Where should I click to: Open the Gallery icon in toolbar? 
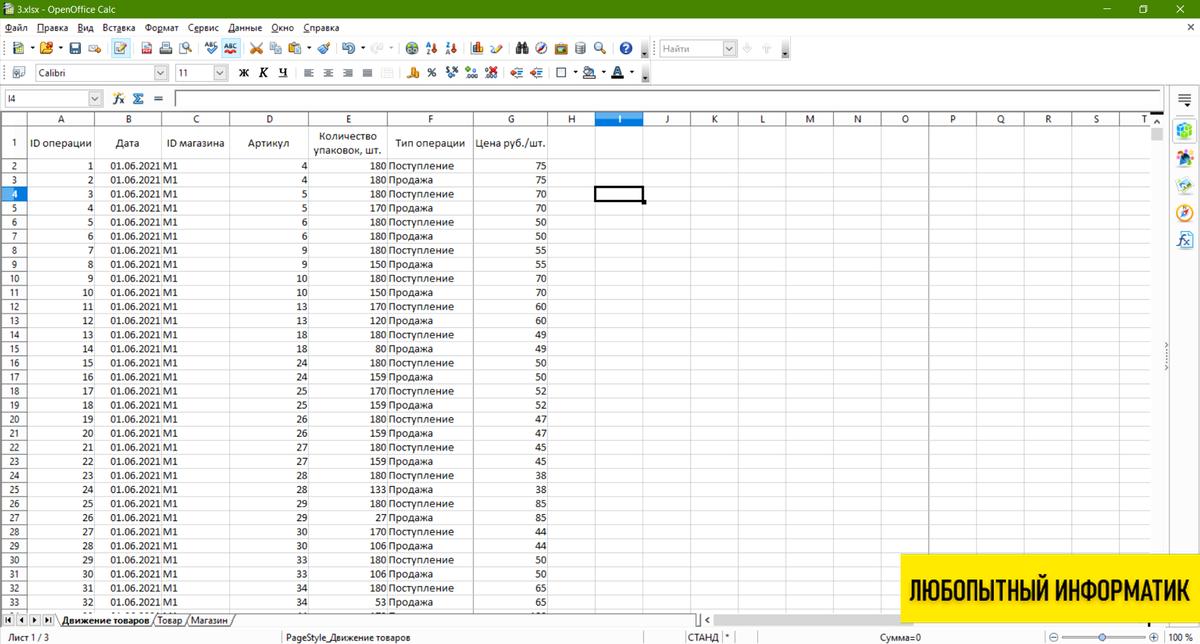561,48
